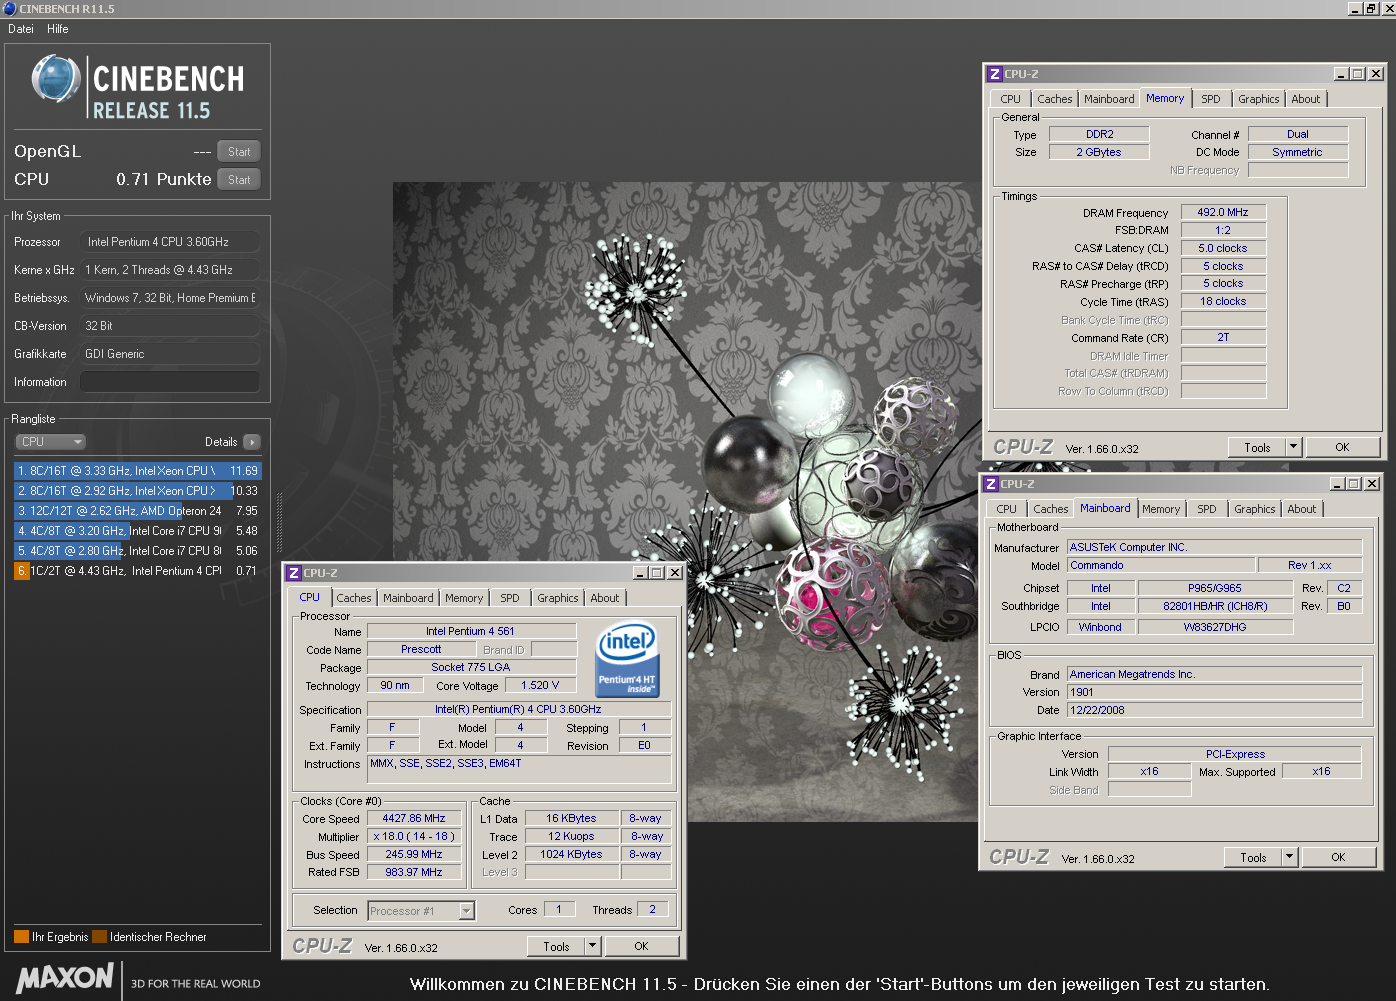Click the Cinebench logo sphere icon
The height and width of the screenshot is (1001, 1396).
click(56, 79)
